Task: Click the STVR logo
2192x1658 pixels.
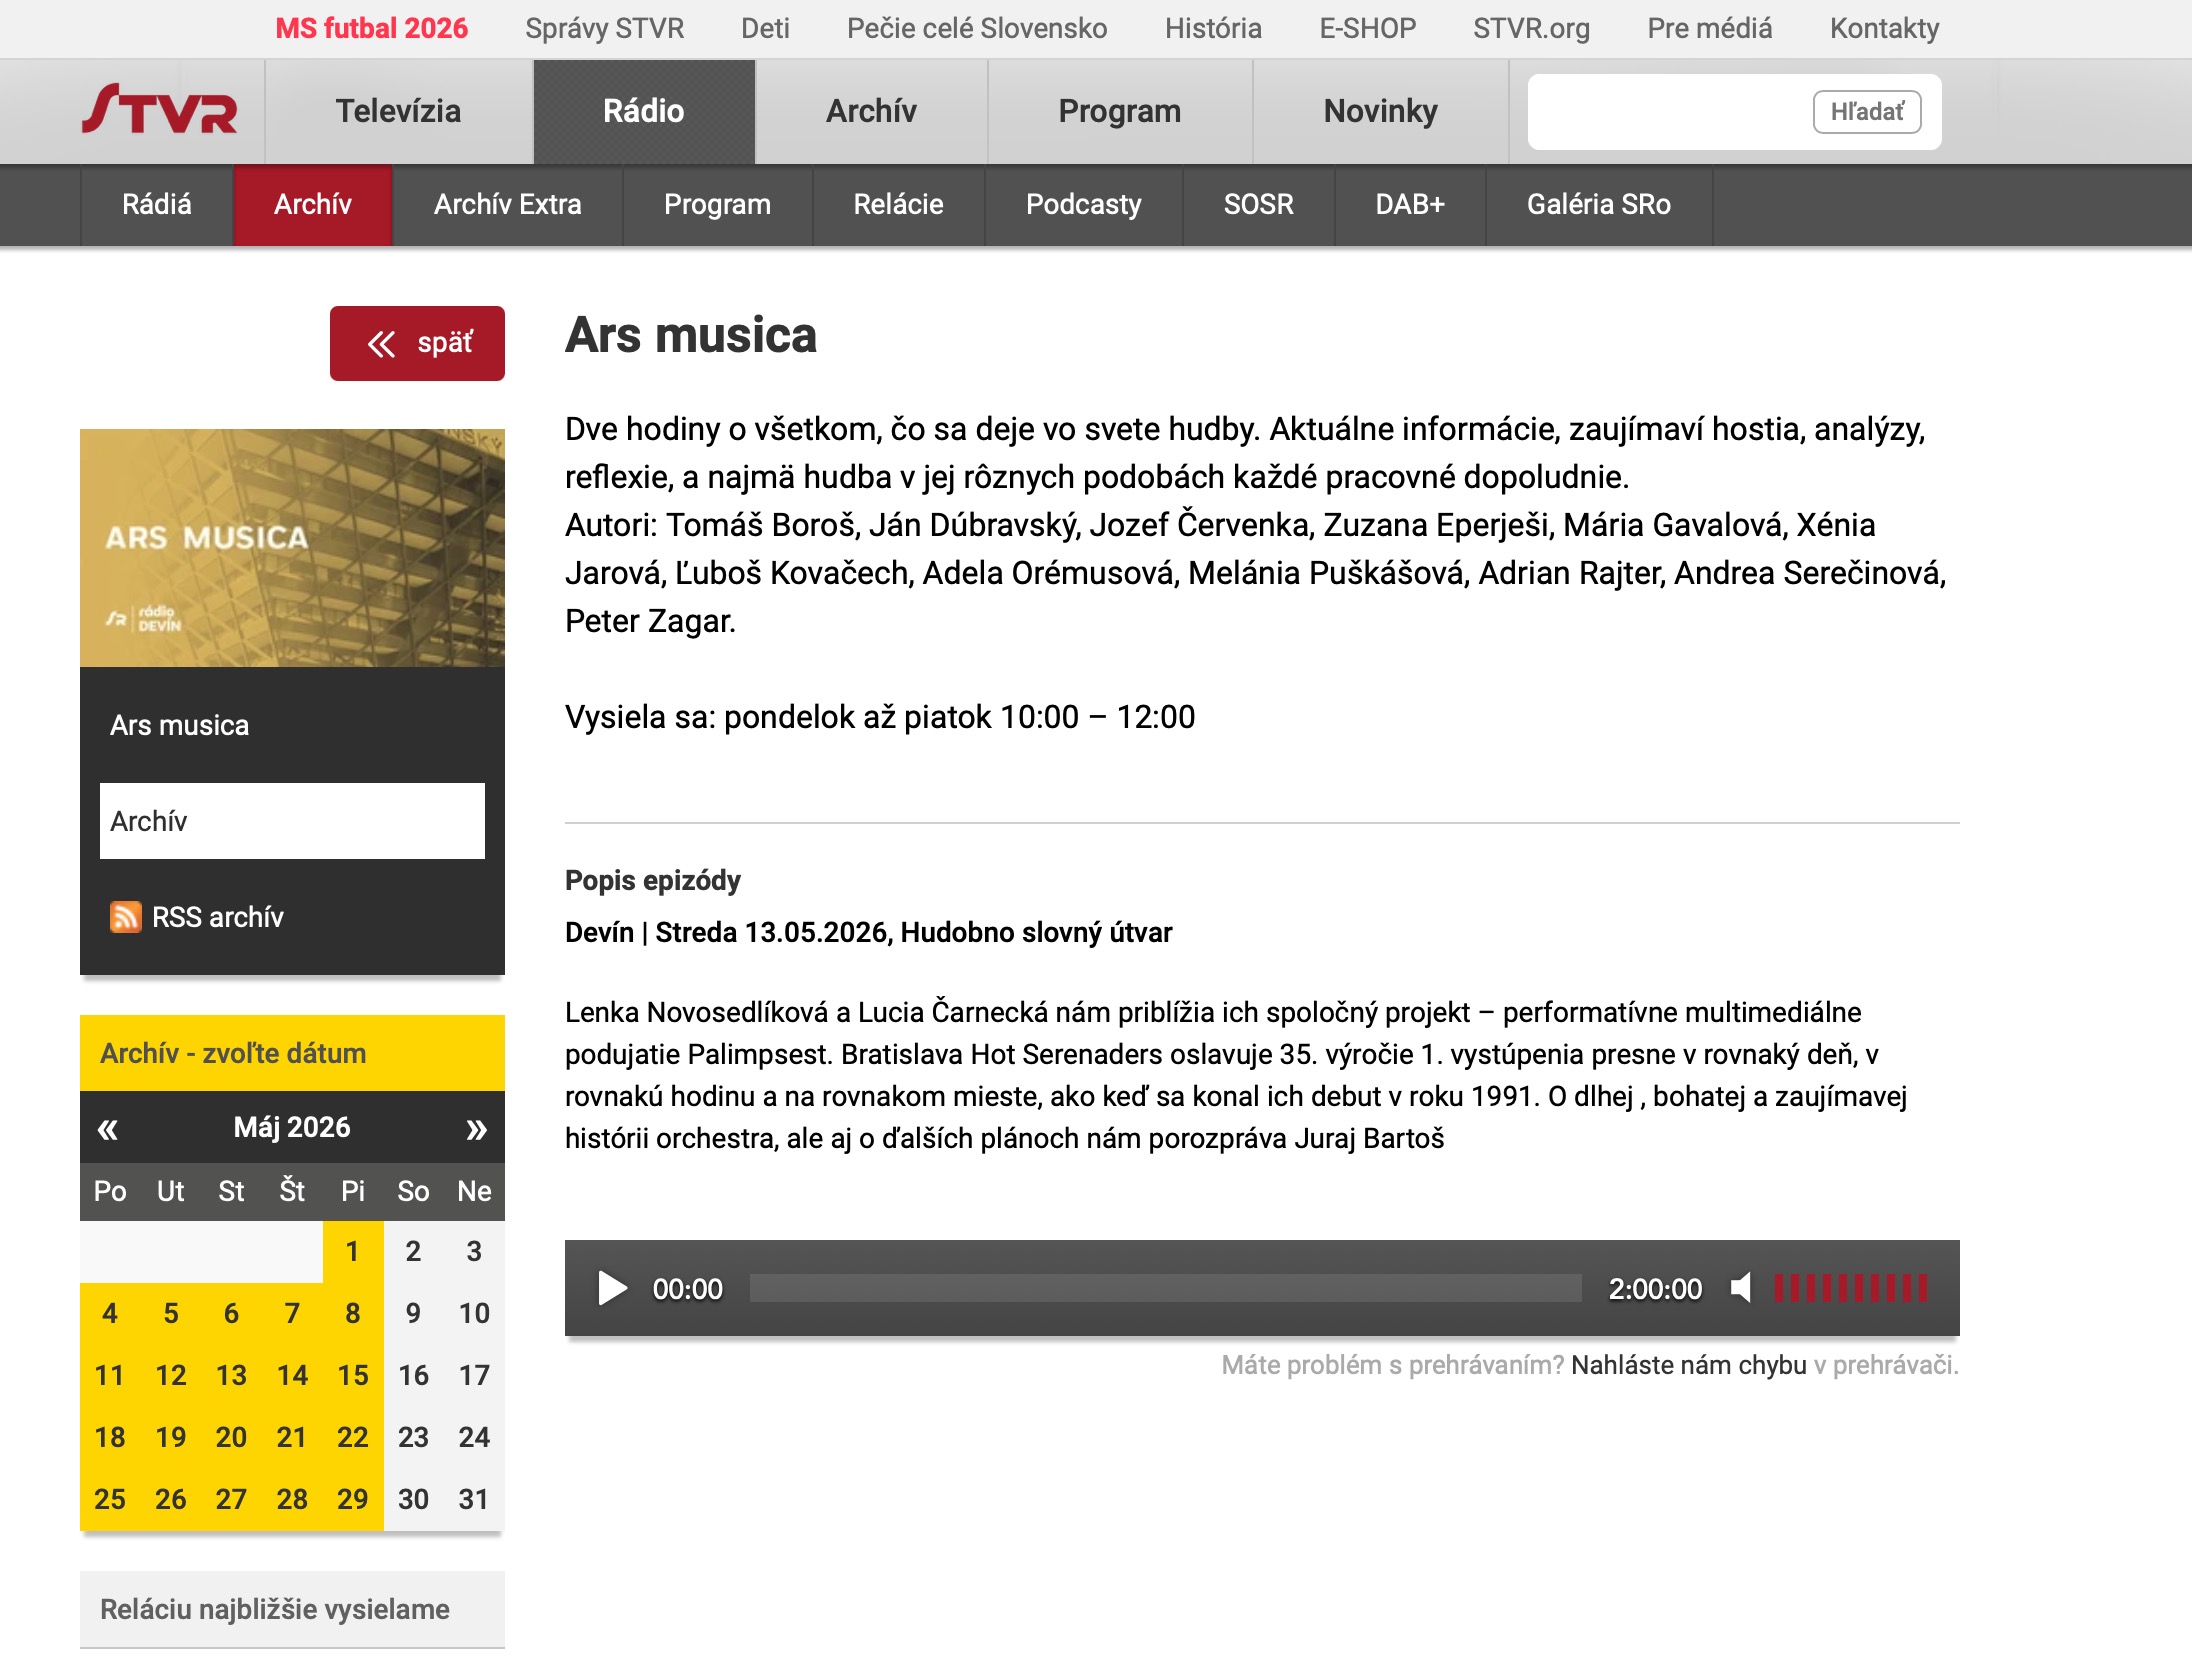Action: 160,110
